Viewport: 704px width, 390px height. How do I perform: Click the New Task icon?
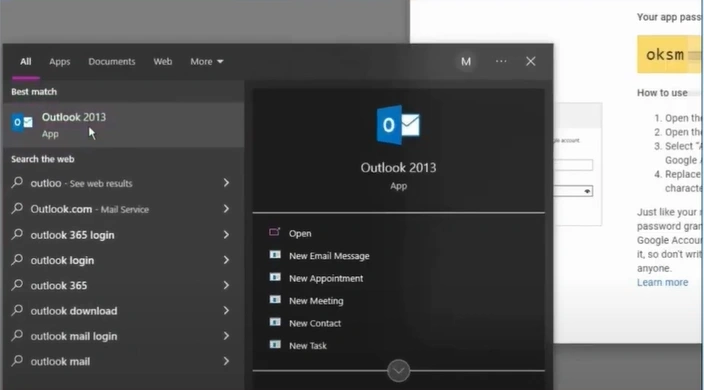(x=275, y=345)
